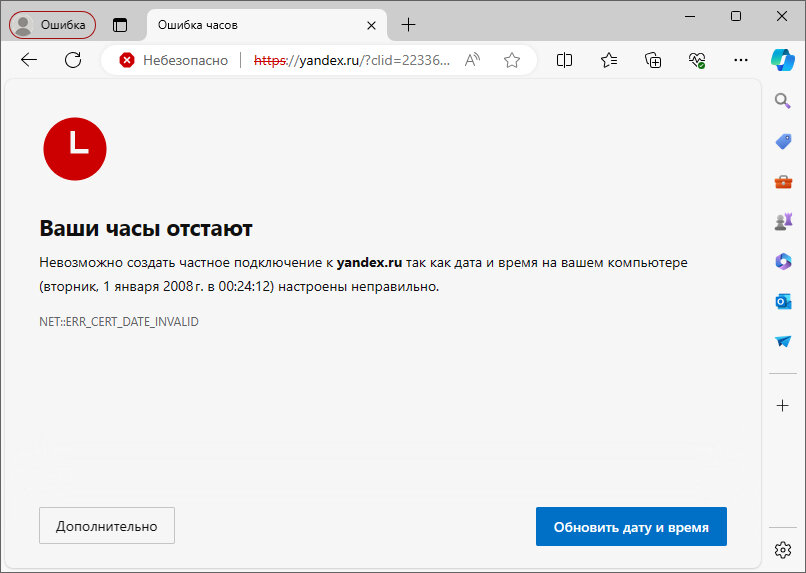
Task: Open sidebar Games chess icon
Action: (x=783, y=221)
